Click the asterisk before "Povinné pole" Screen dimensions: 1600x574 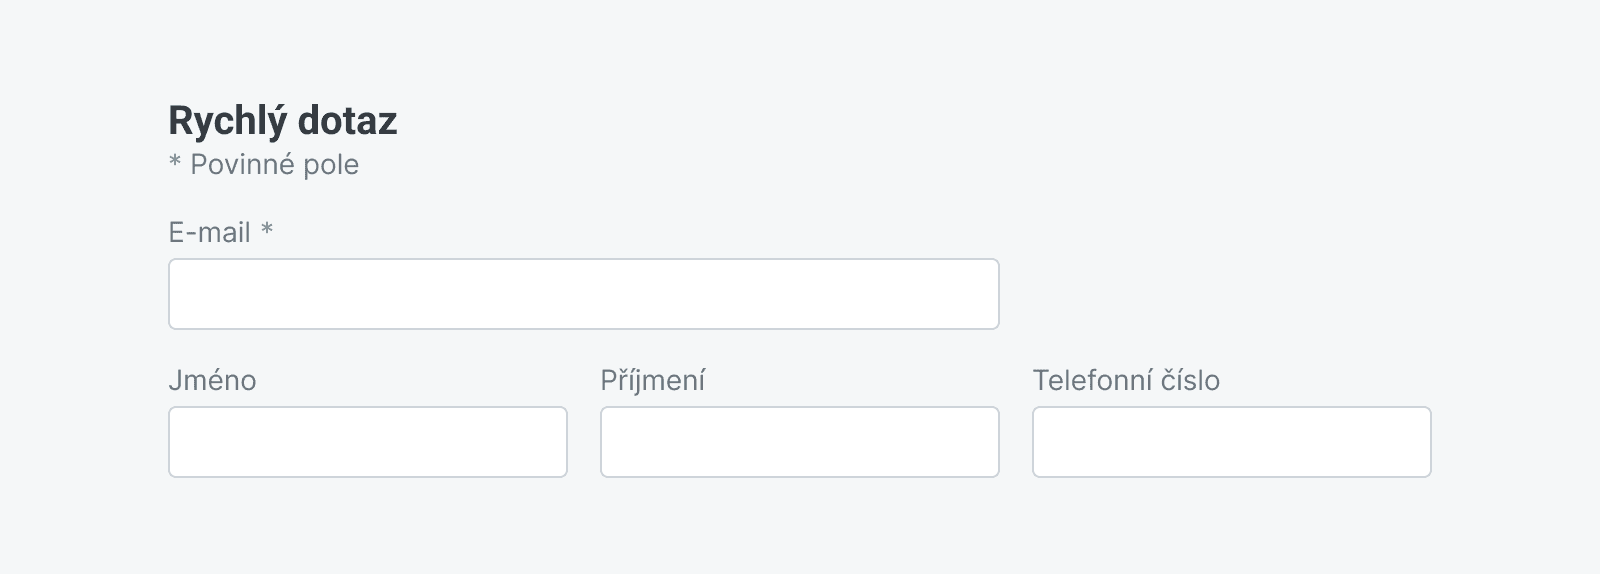point(175,164)
